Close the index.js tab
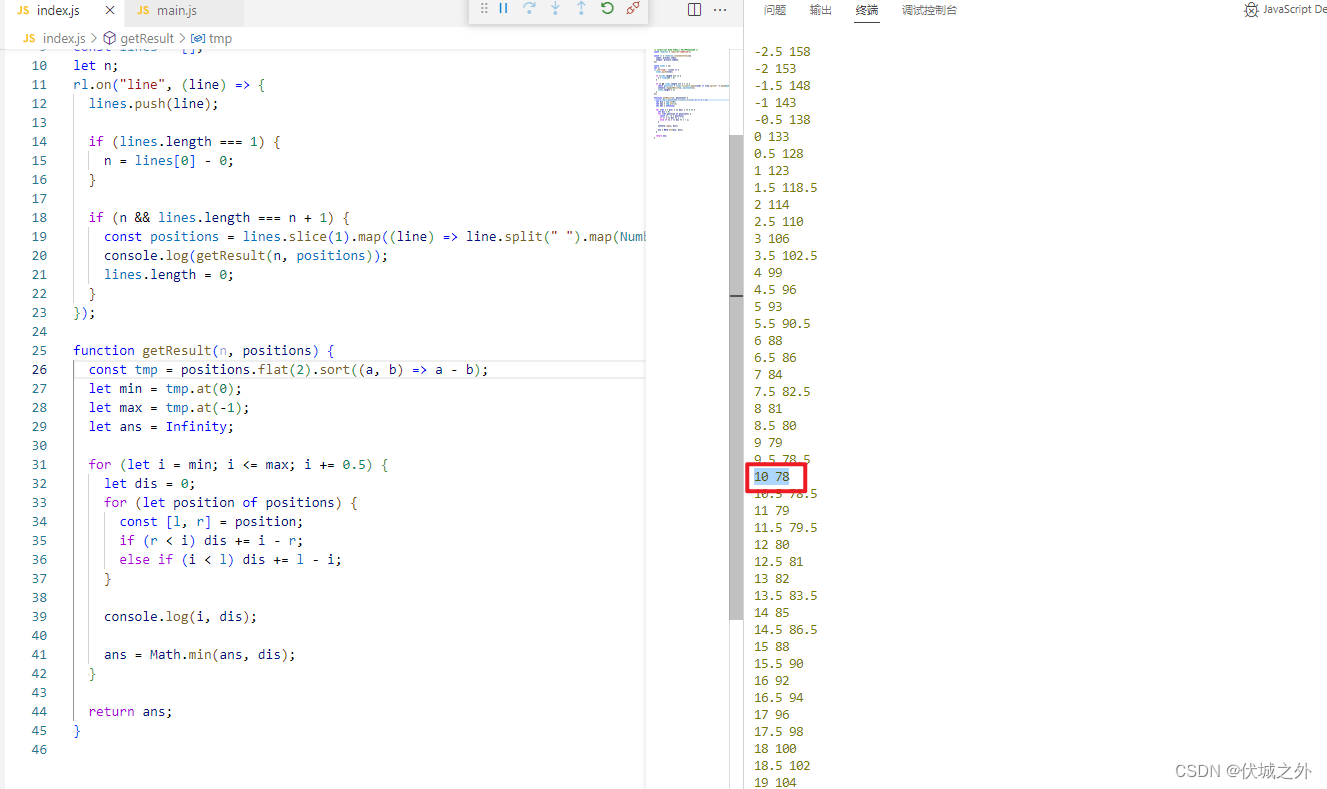1327x789 pixels. (110, 11)
